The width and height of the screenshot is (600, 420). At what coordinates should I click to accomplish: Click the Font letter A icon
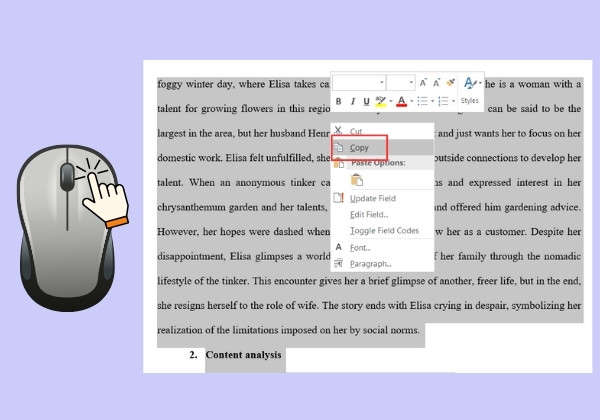pos(339,247)
